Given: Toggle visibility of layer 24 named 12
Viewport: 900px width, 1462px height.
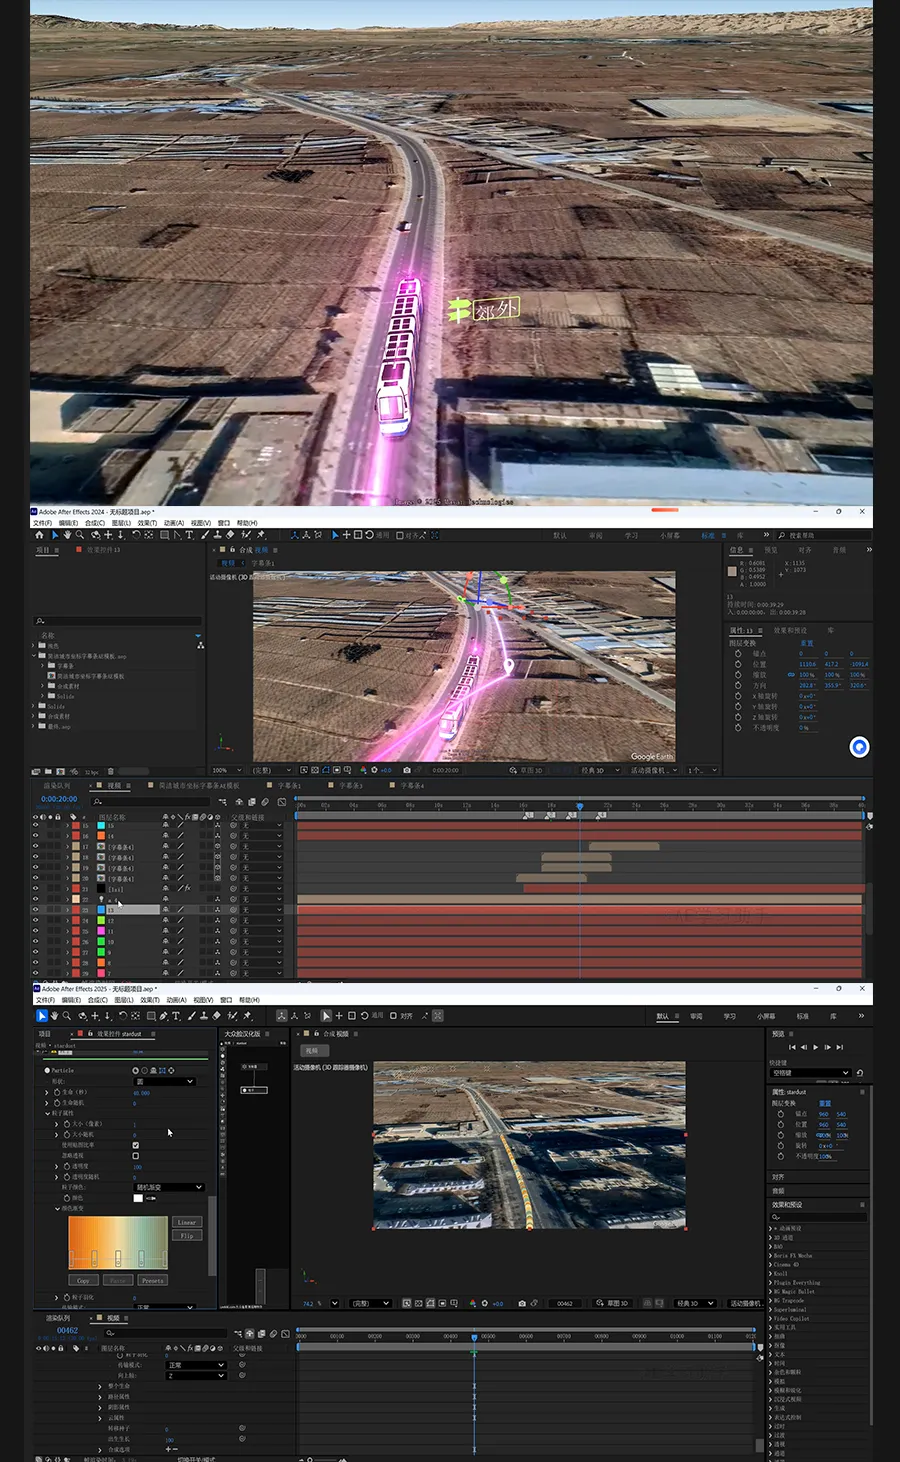Looking at the screenshot, I should pos(36,921).
